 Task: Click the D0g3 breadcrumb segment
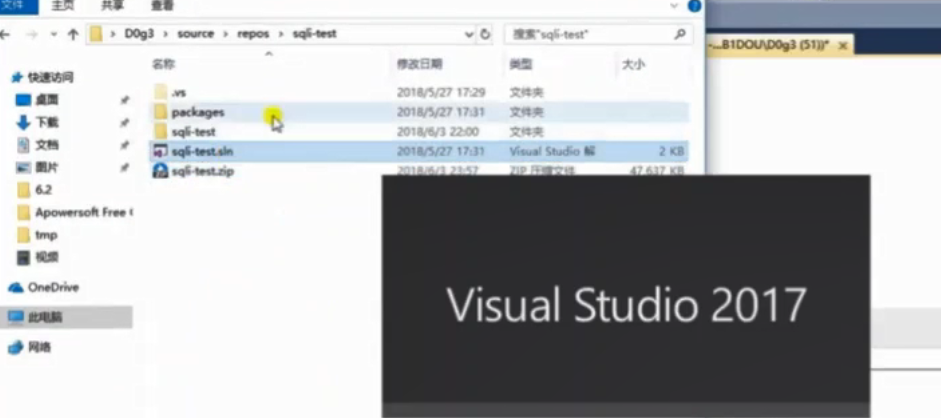coord(139,34)
